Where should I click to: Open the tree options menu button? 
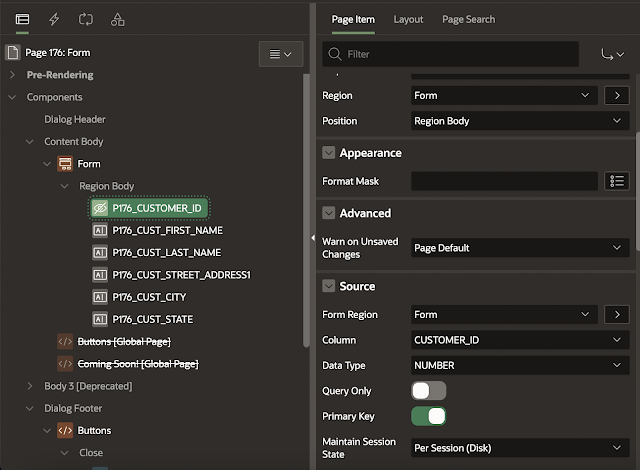click(x=281, y=54)
